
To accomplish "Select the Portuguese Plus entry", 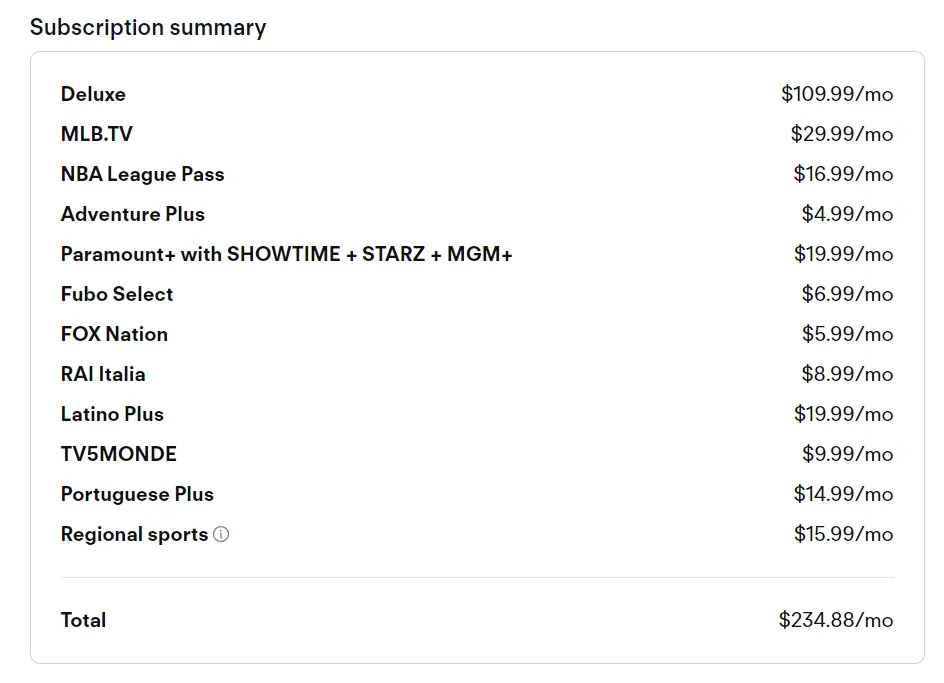I will 137,494.
